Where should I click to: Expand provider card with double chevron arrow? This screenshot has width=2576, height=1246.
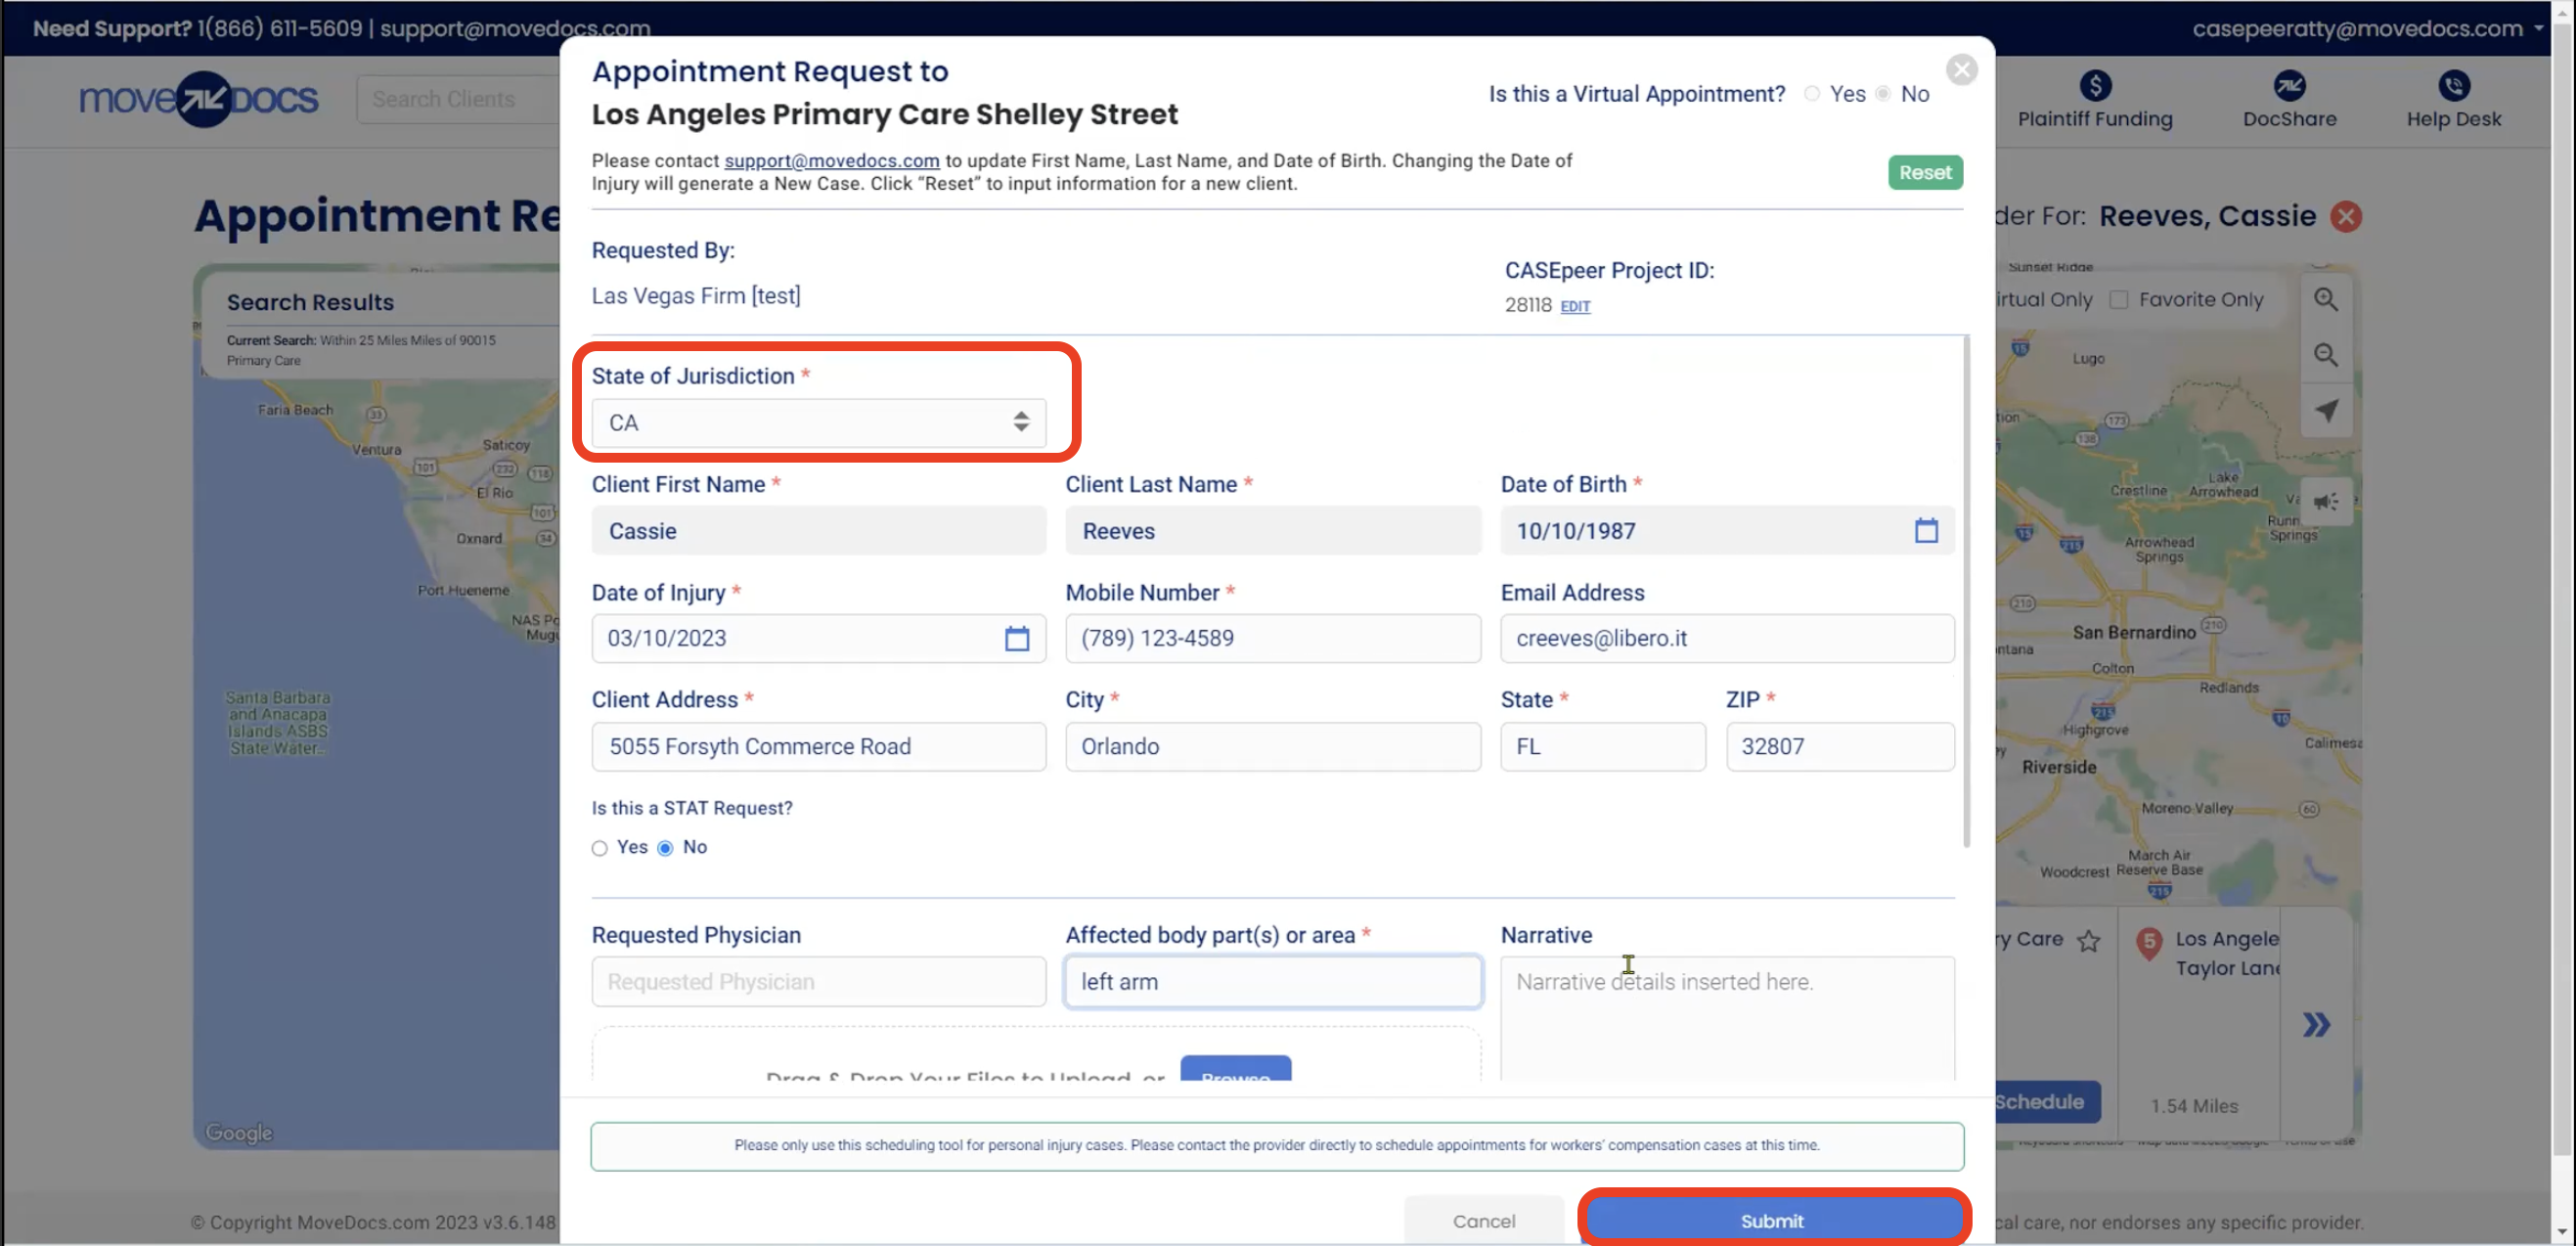pyautogui.click(x=2318, y=1024)
